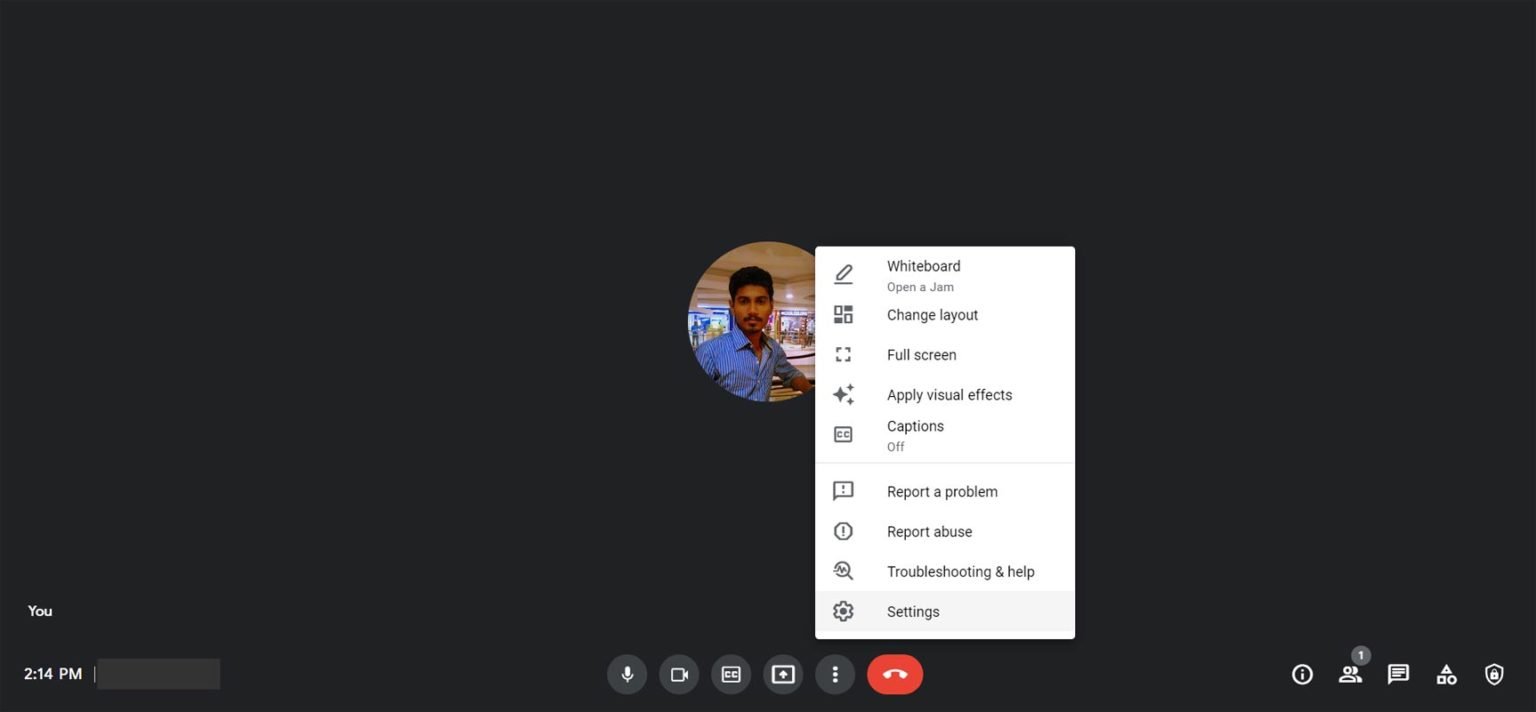
Task: Hang up the call
Action: [x=894, y=674]
